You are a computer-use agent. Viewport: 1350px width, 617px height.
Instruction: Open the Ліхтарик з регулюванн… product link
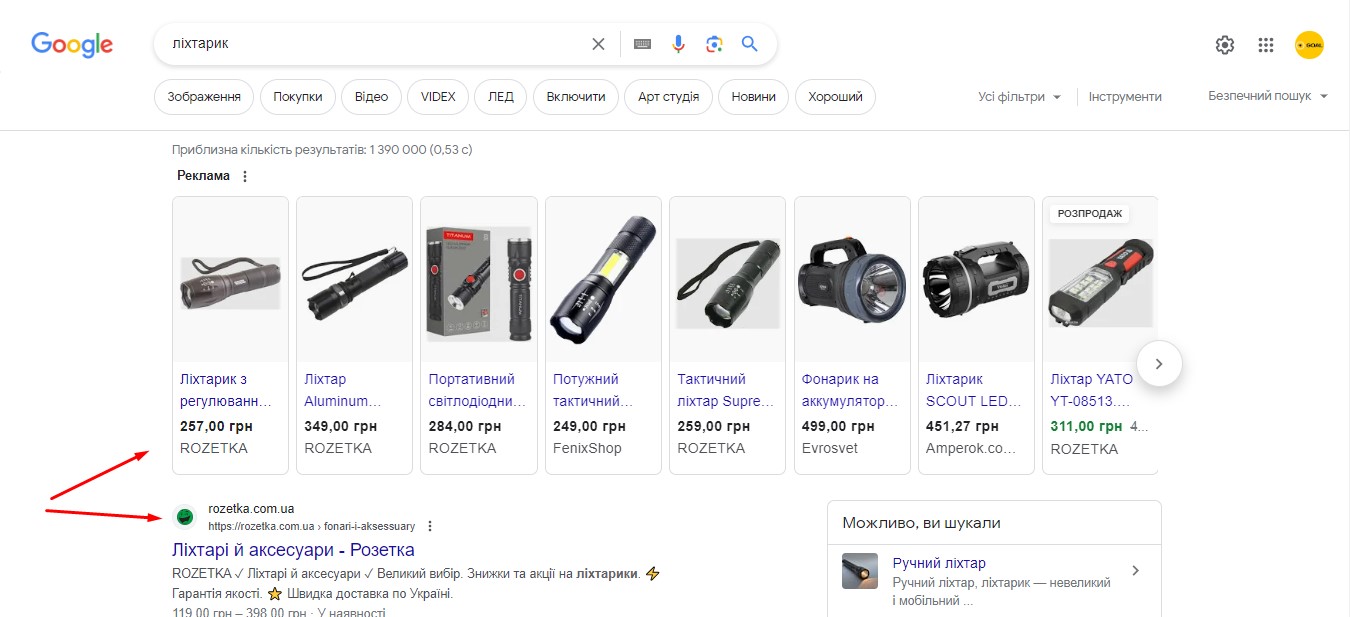point(226,390)
